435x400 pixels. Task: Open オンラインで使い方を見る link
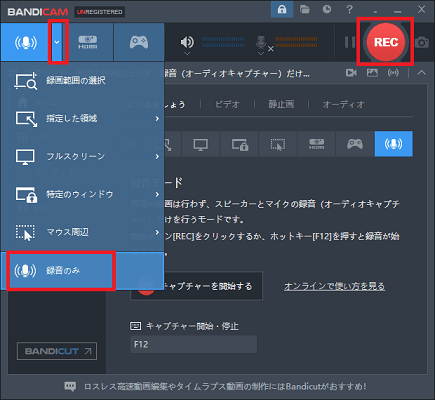(x=334, y=286)
